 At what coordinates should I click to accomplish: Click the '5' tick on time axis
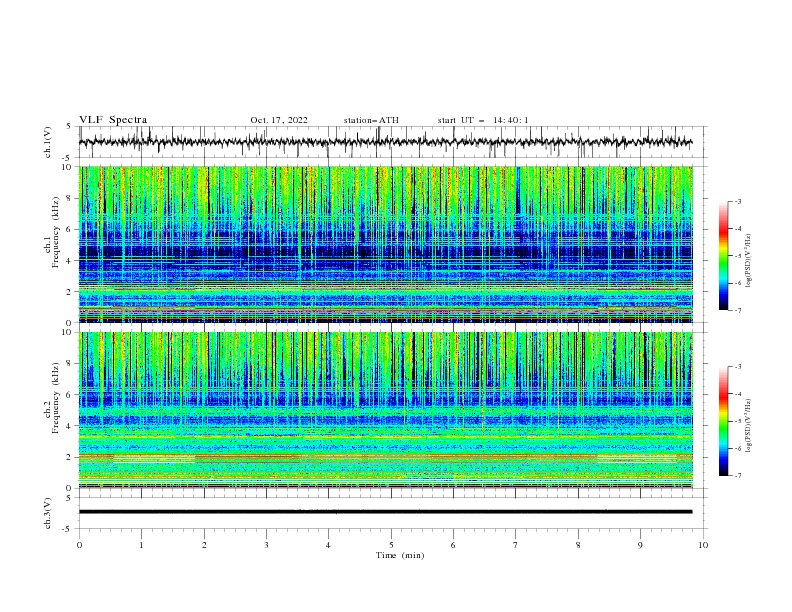(x=391, y=545)
